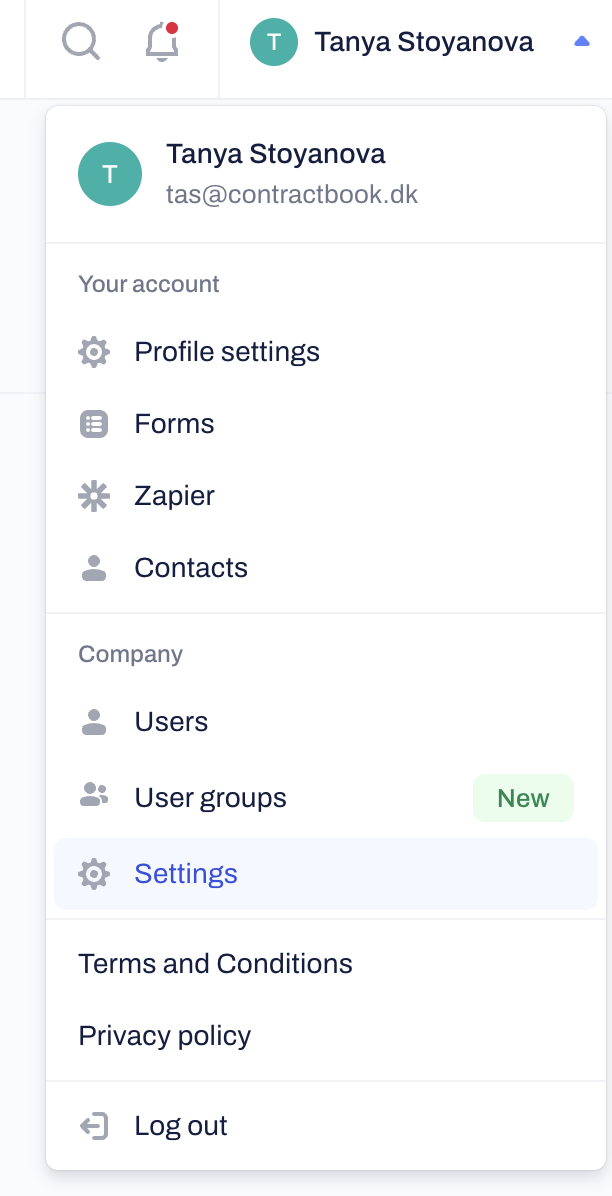The width and height of the screenshot is (612, 1196).
Task: Click the Profile settings gear icon
Action: click(94, 352)
